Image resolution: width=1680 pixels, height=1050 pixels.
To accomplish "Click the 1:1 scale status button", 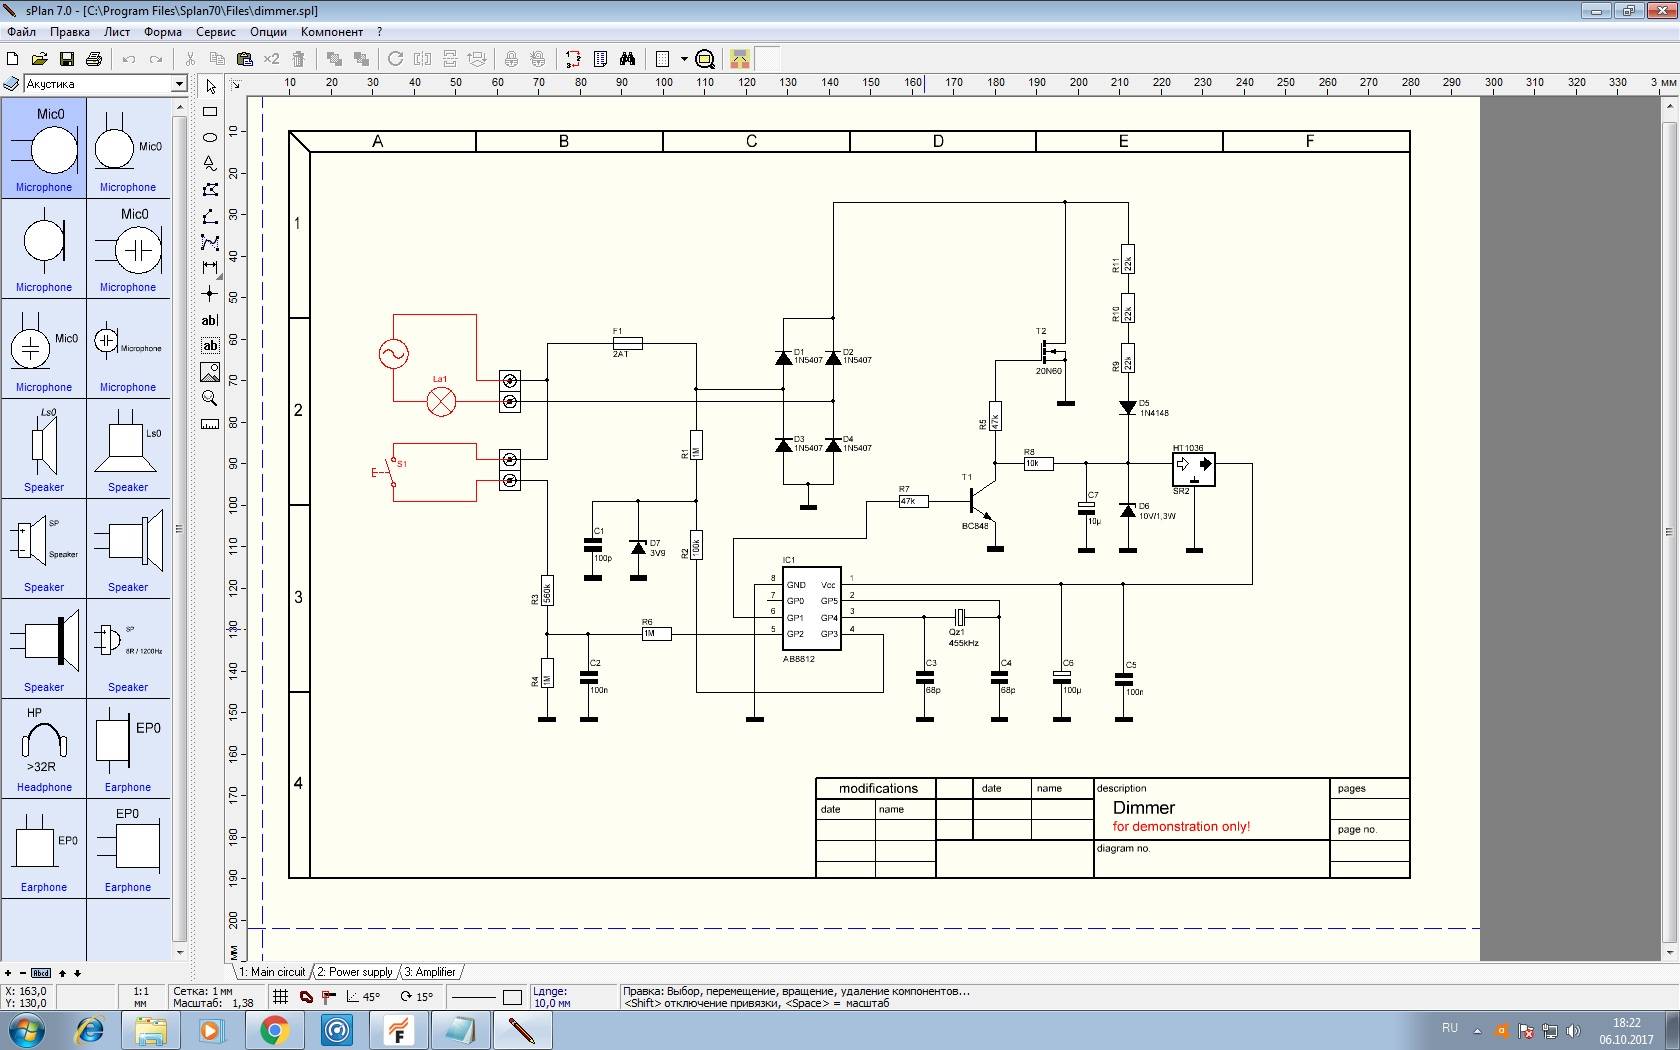I will pos(140,997).
